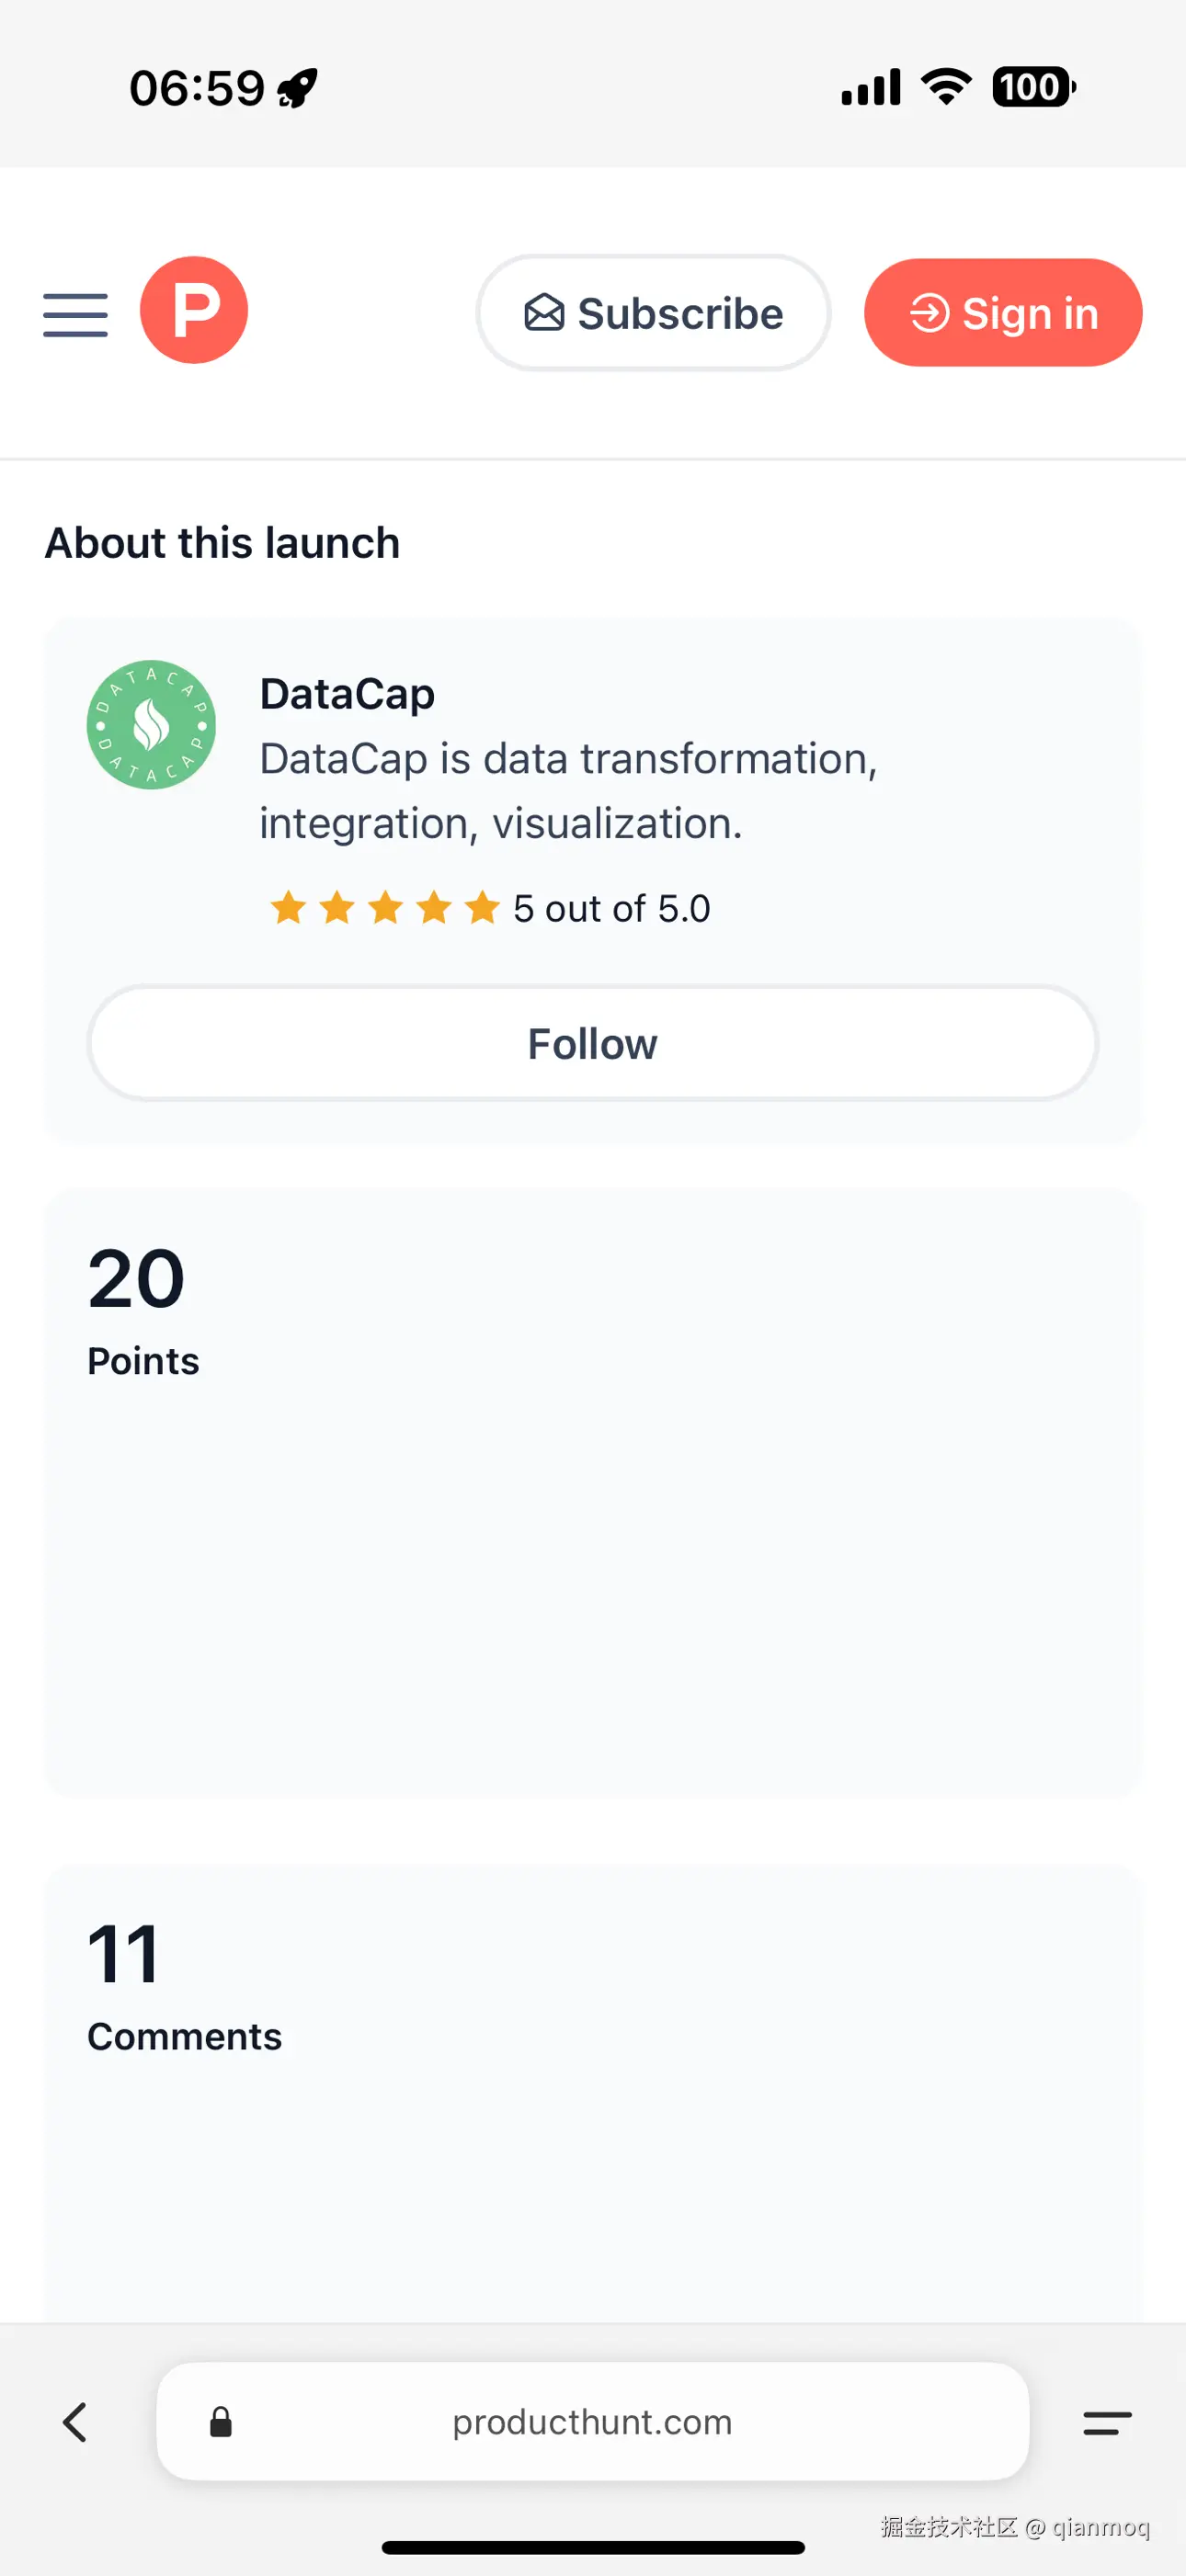The height and width of the screenshot is (2576, 1186).
Task: Tap the browser back arrow
Action: coord(76,2421)
